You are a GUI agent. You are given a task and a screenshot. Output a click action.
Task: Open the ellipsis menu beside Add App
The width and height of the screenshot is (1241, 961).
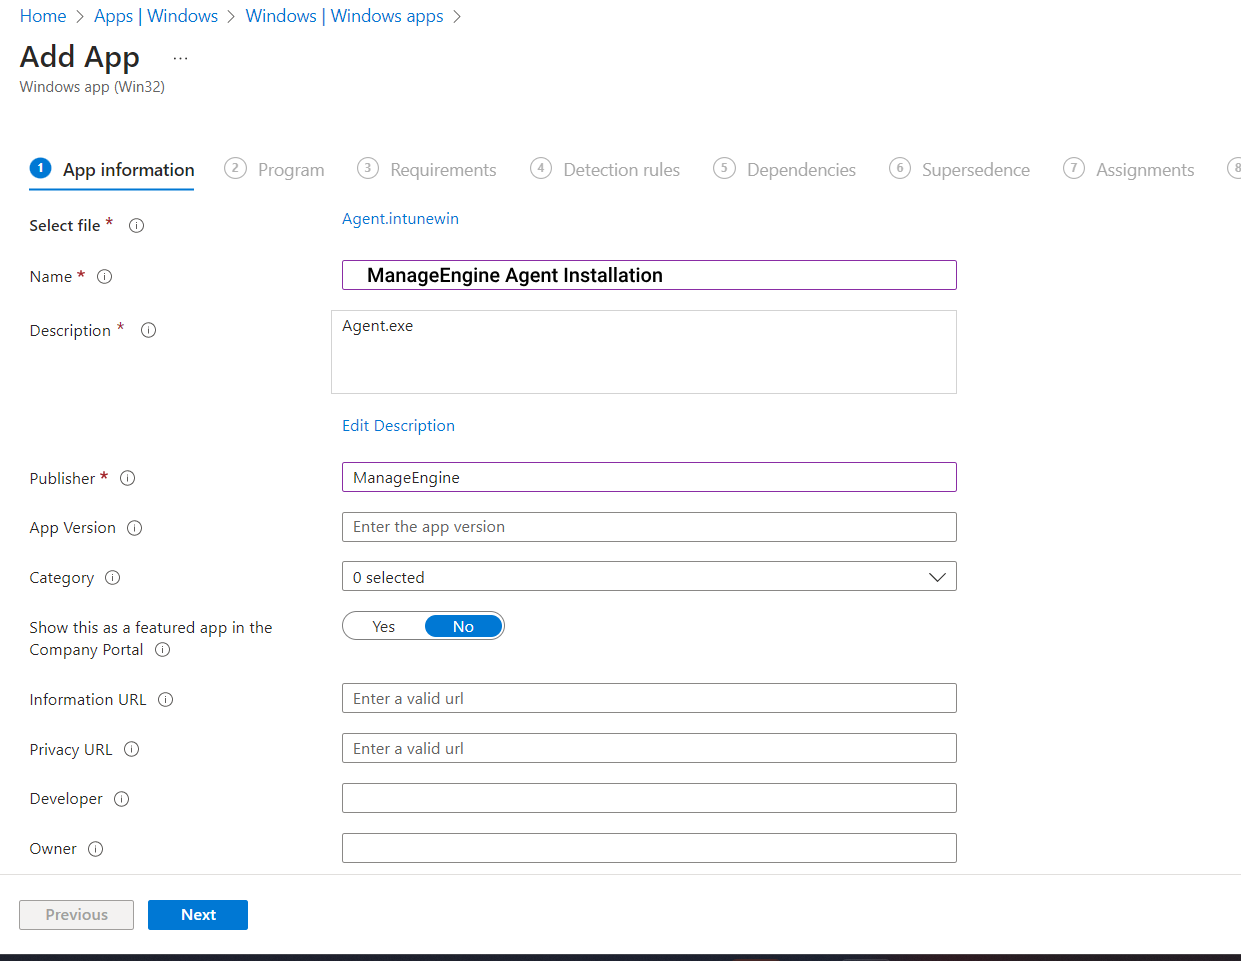click(180, 59)
